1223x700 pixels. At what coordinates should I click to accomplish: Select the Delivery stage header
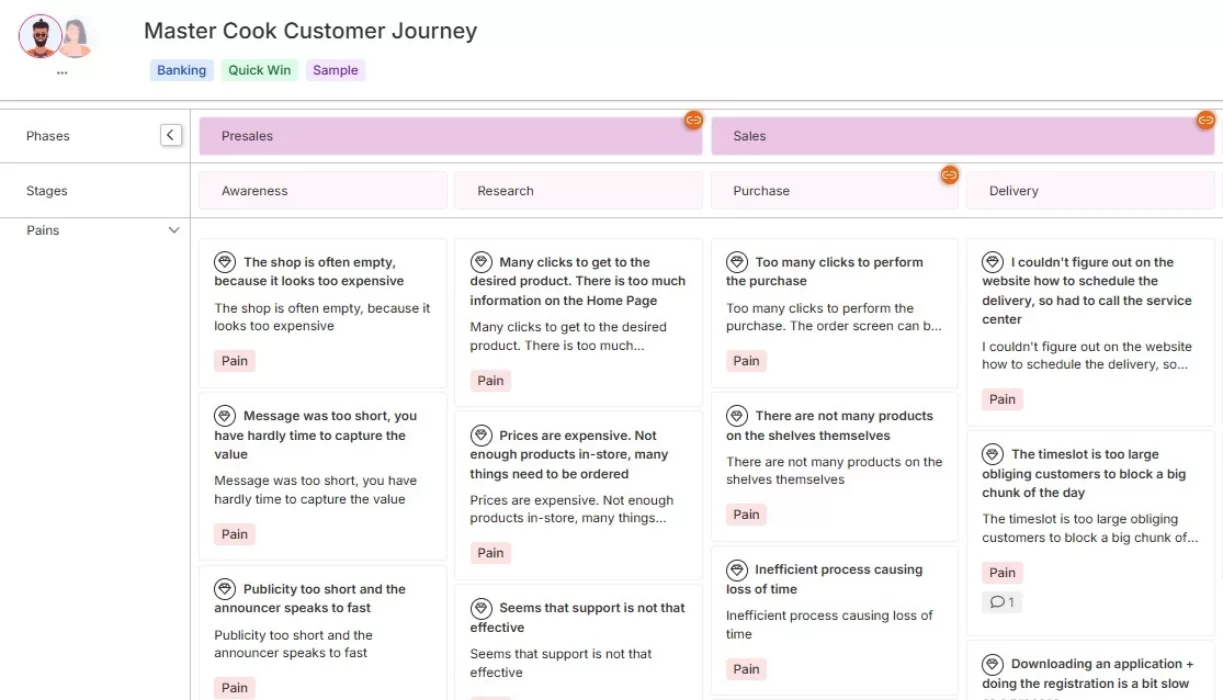1090,190
